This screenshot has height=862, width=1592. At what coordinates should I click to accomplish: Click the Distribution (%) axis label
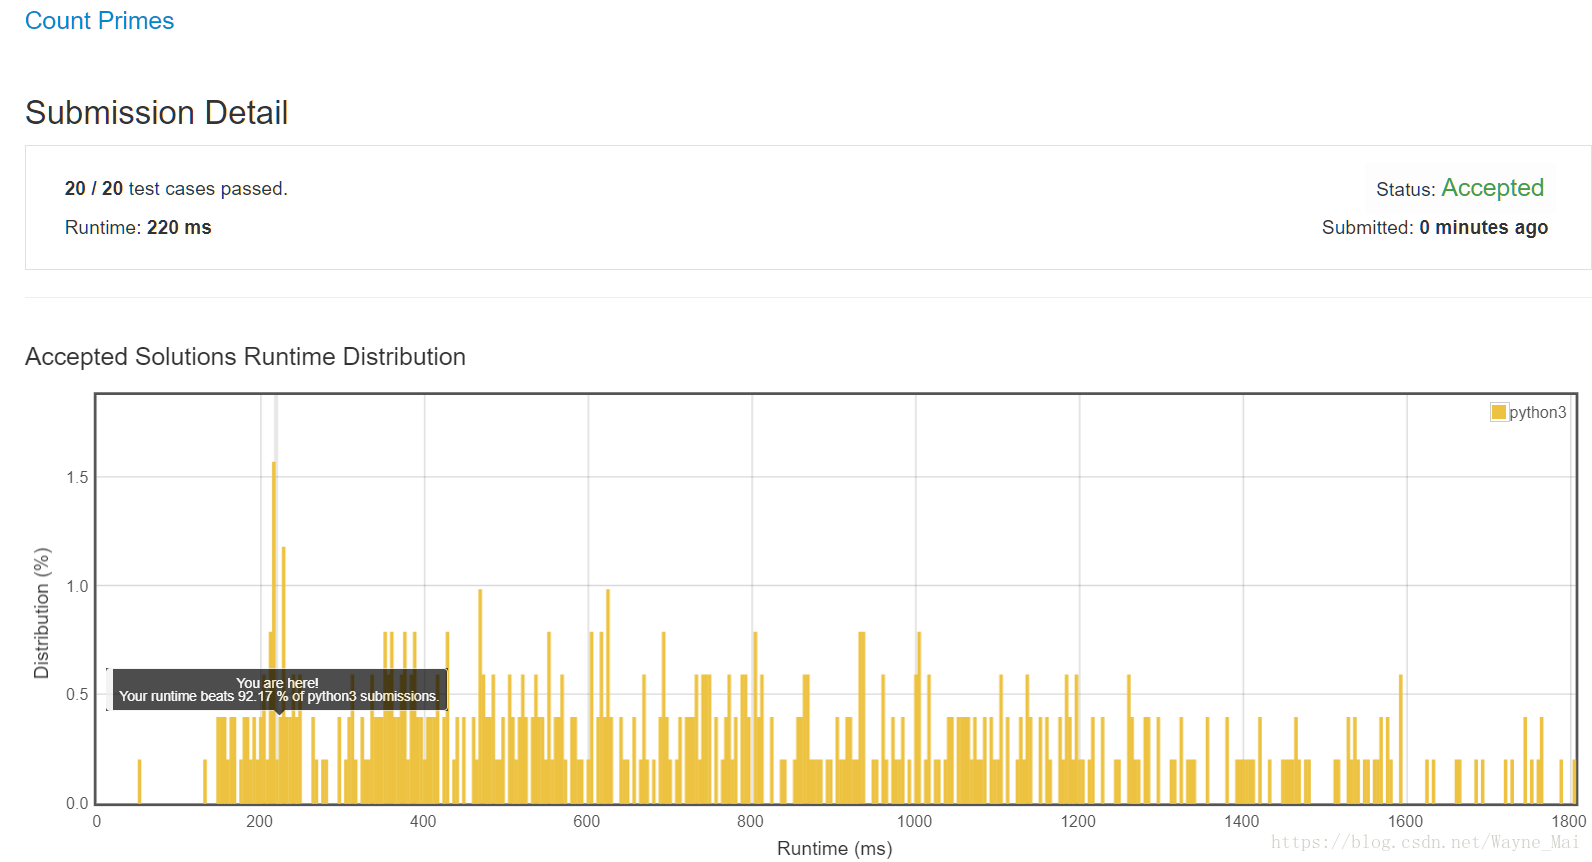click(x=42, y=613)
